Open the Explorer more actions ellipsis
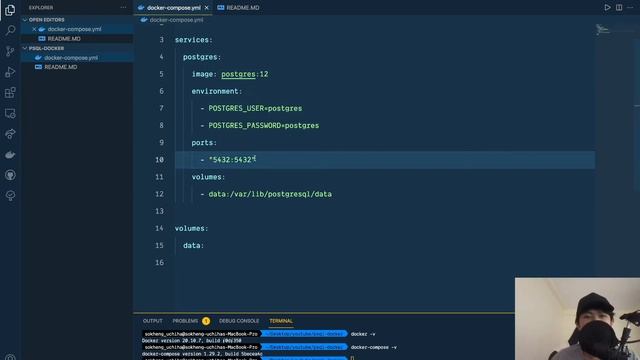Viewport: 640px width, 360px height. (x=123, y=7)
